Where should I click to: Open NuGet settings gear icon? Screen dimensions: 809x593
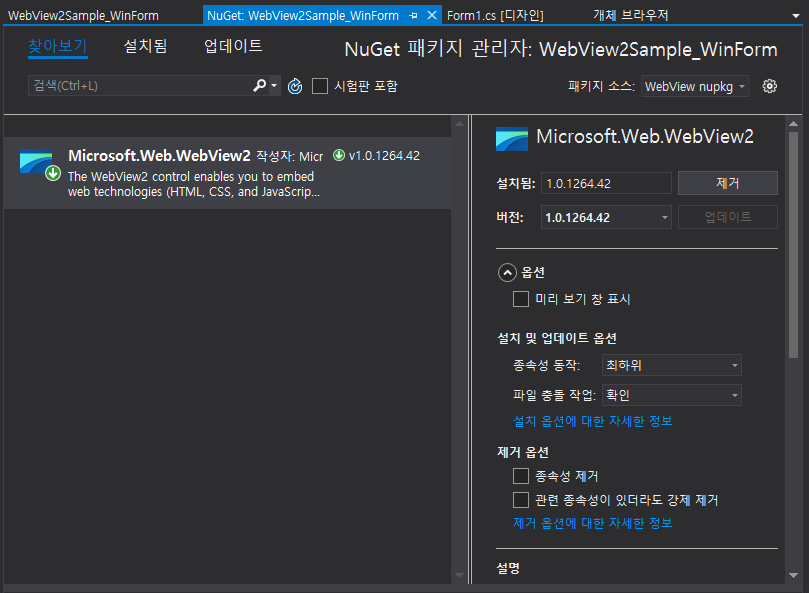tap(769, 86)
